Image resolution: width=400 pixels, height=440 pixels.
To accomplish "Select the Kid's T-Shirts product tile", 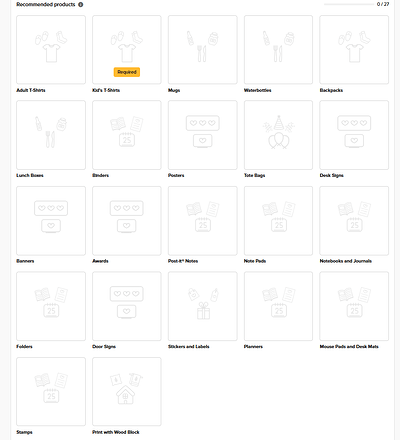I will point(127,50).
